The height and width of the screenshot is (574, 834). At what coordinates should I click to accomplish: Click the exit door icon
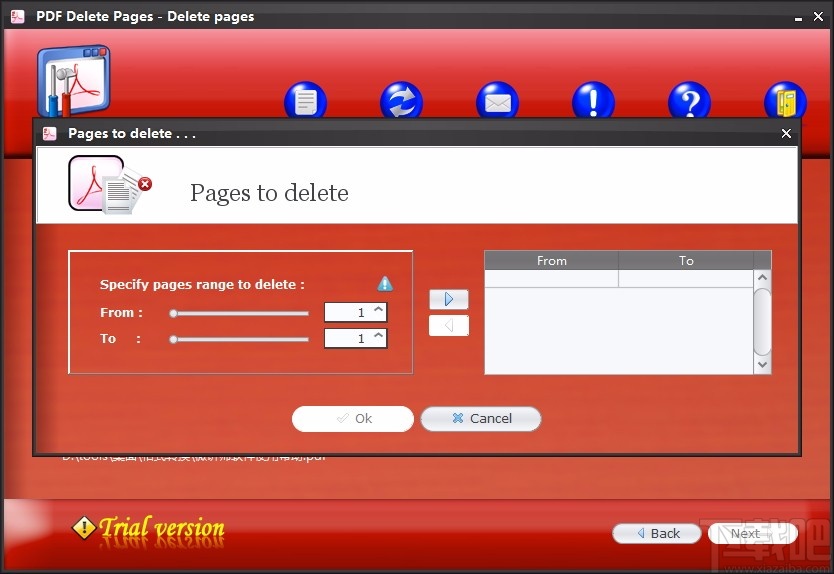[x=786, y=100]
